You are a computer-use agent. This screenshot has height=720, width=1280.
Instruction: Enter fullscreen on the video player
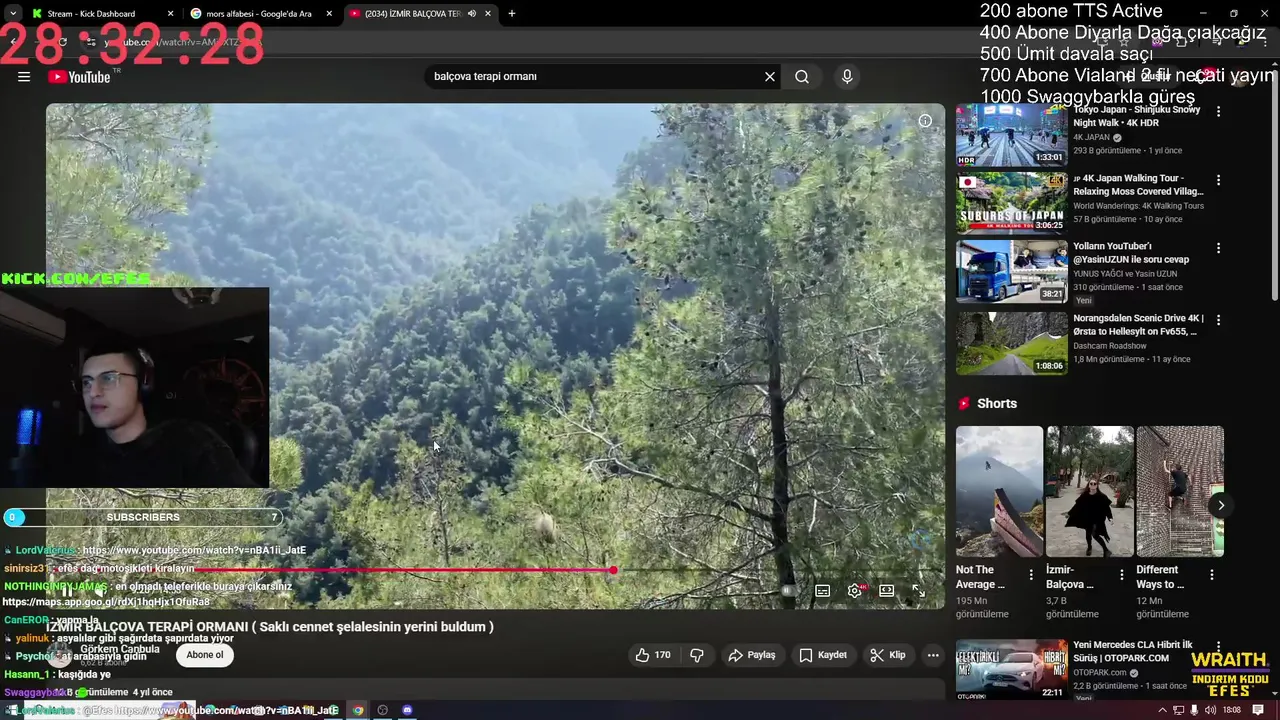(x=918, y=591)
